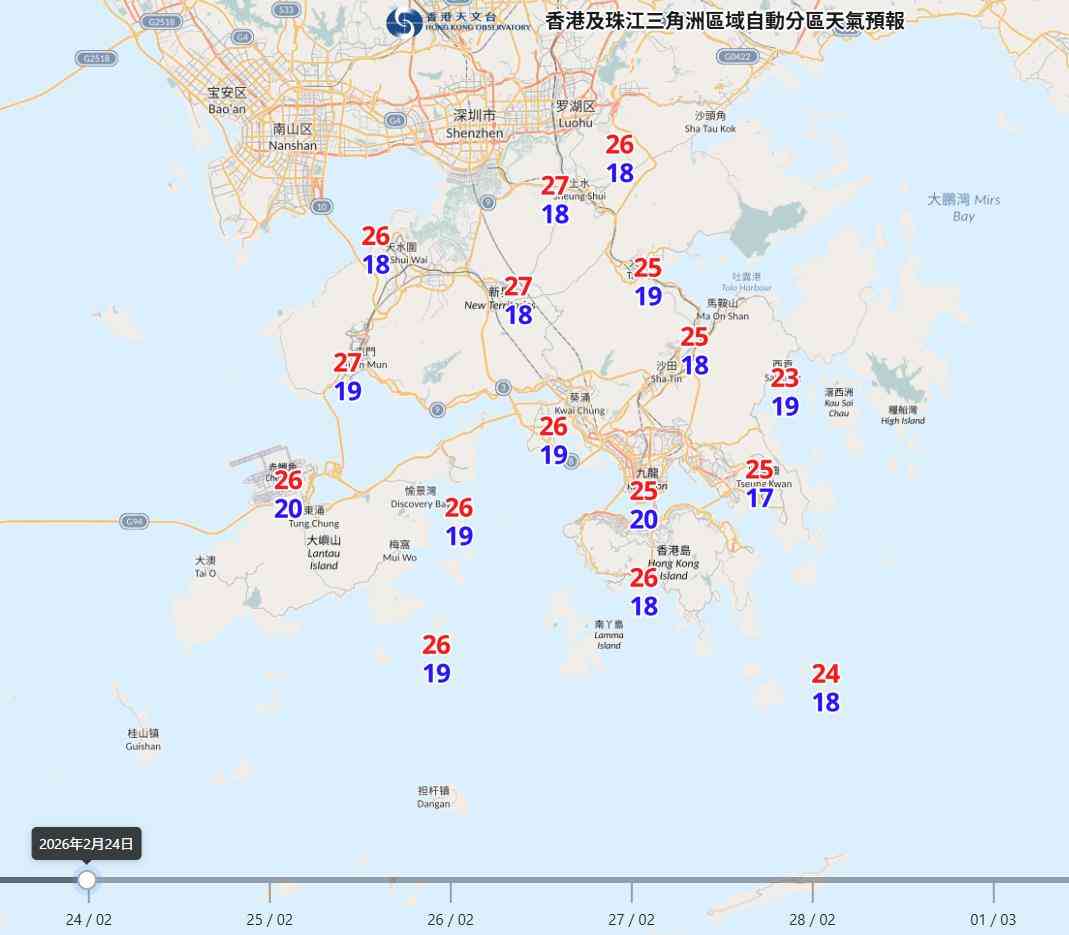
Task: Click the 2026年2月24日 date tooltip
Action: 85,843
